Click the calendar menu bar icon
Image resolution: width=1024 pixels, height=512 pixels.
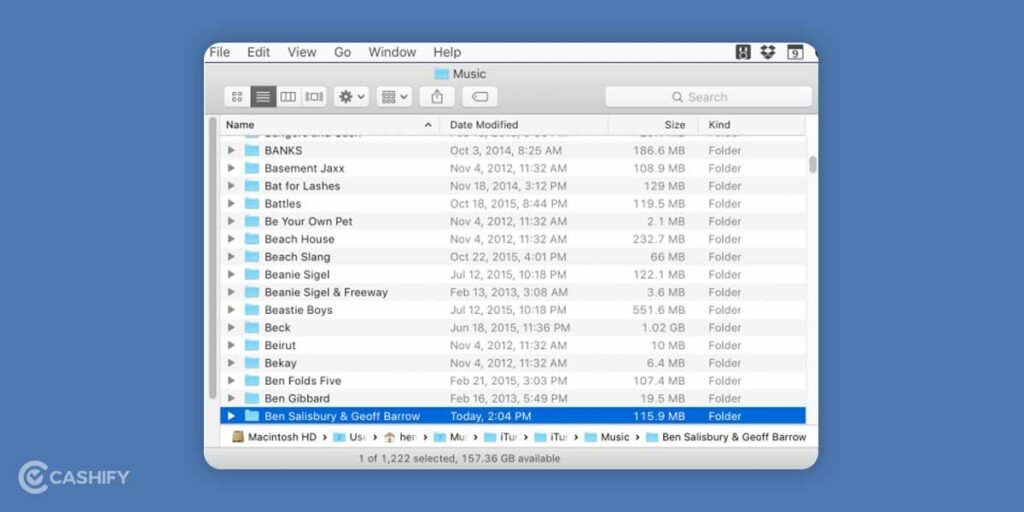pyautogui.click(x=795, y=52)
